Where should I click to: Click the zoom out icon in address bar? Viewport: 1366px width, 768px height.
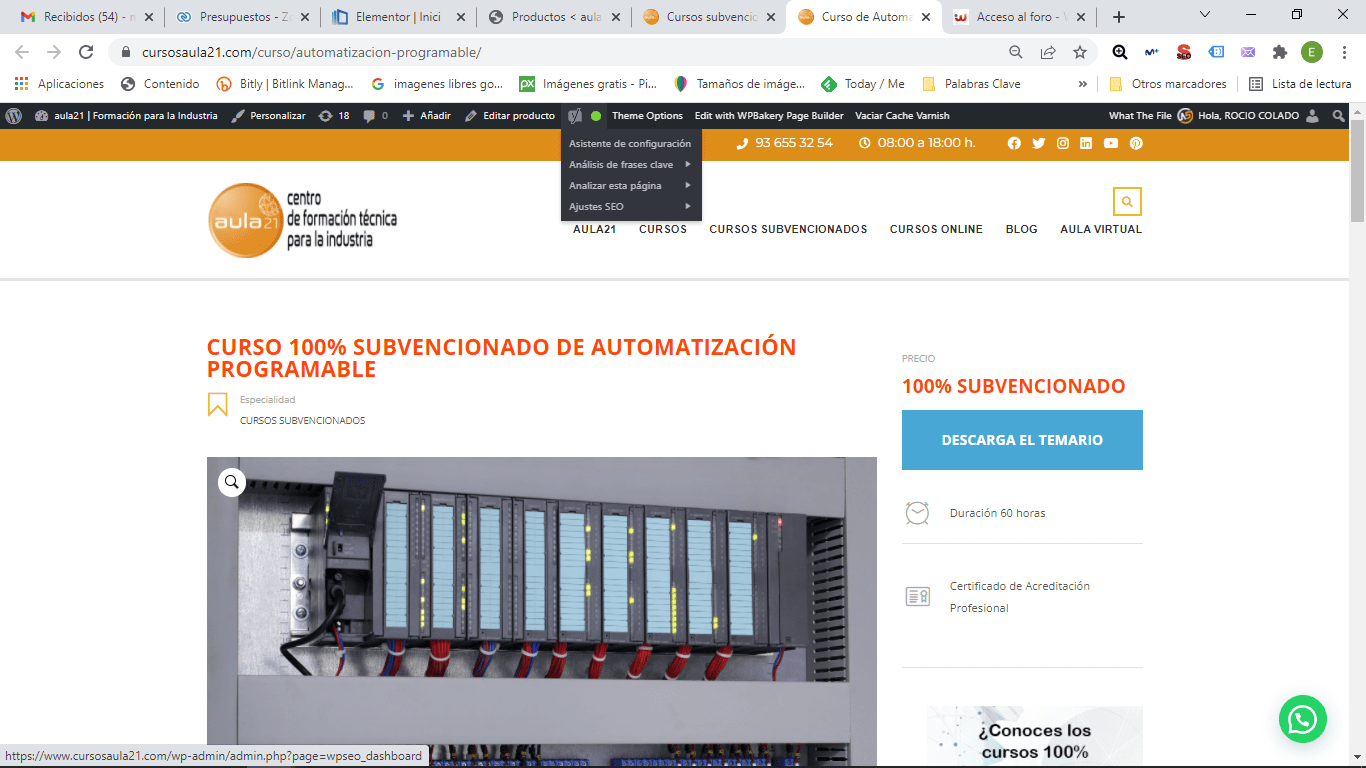click(1016, 52)
